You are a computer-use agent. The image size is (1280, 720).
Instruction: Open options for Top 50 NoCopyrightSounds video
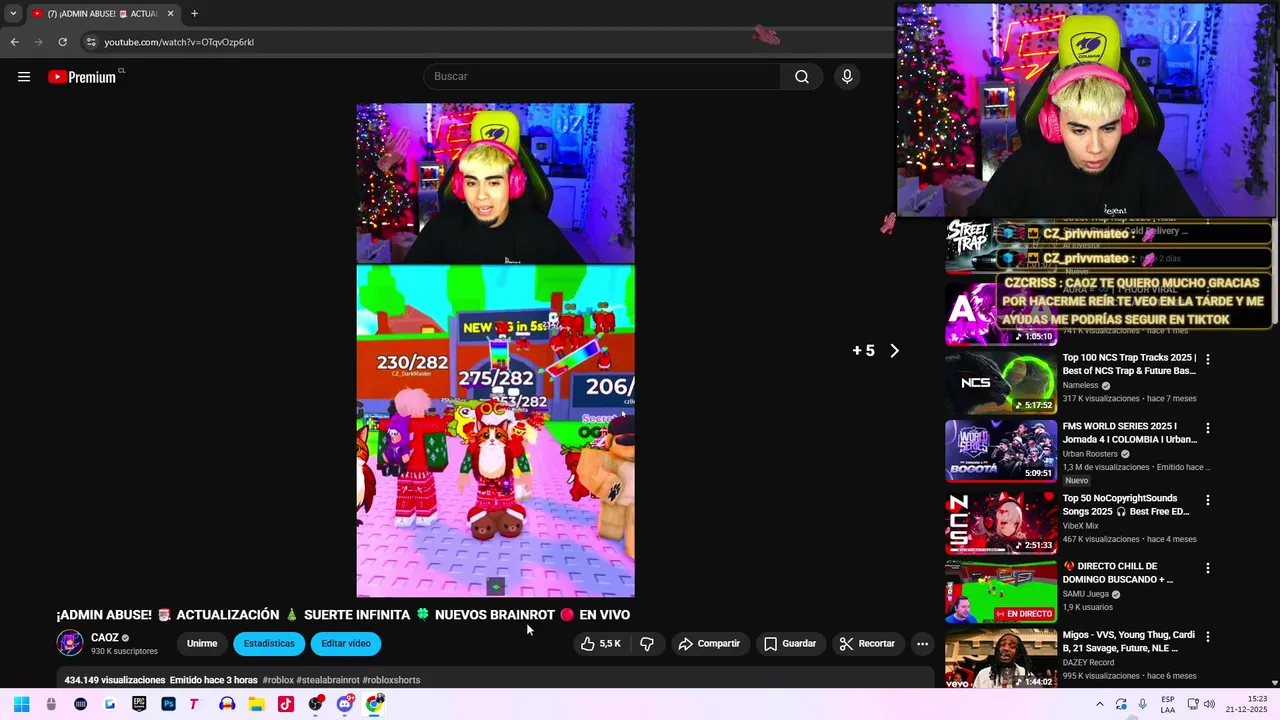pyautogui.click(x=1207, y=500)
